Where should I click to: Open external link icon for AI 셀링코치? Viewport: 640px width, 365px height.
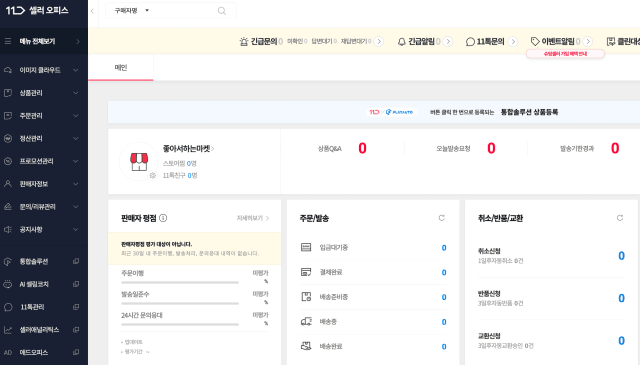point(76,284)
